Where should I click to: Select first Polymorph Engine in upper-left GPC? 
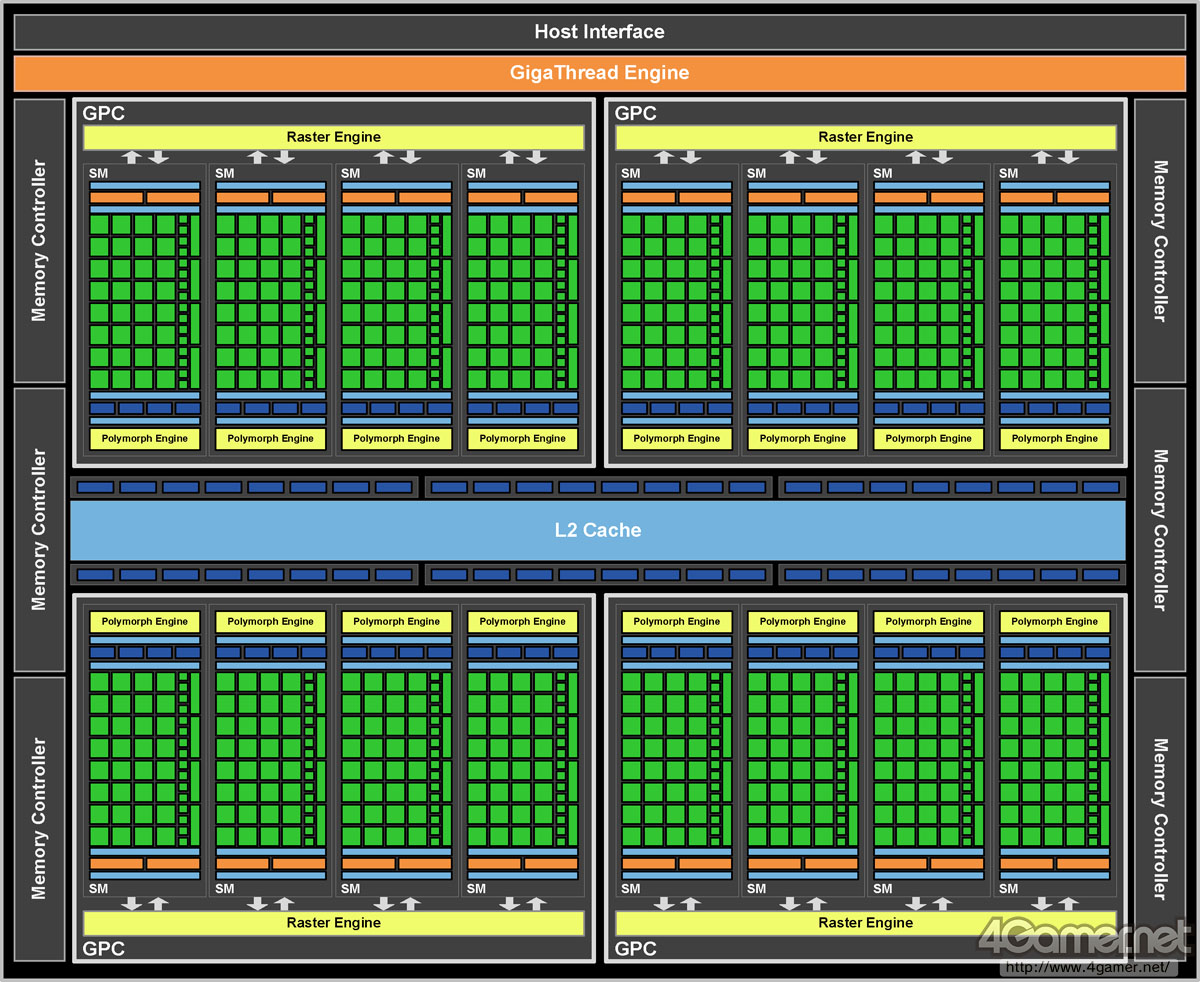point(145,438)
